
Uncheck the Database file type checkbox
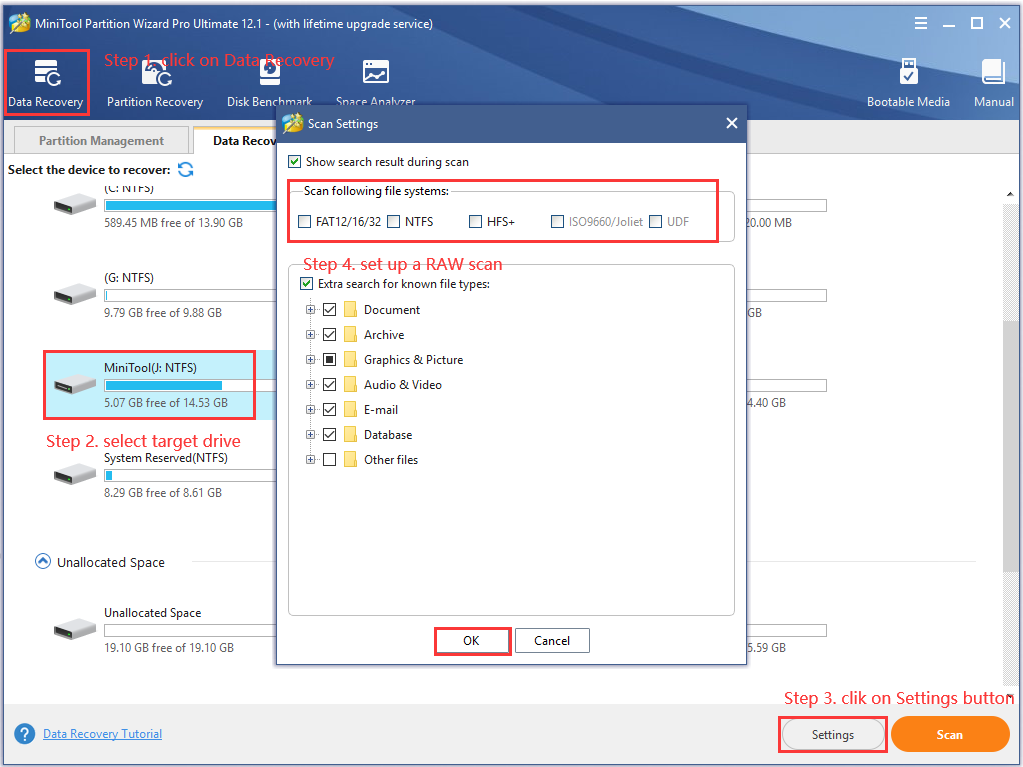tap(329, 434)
